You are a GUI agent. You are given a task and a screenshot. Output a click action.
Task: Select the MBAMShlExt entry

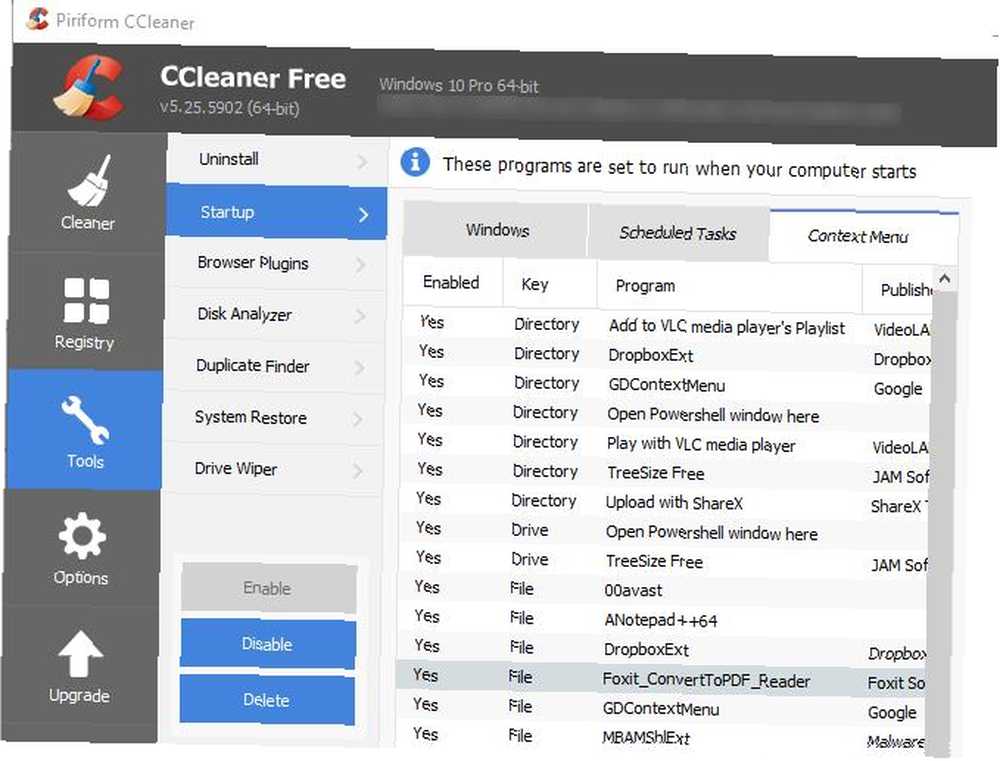[658, 738]
